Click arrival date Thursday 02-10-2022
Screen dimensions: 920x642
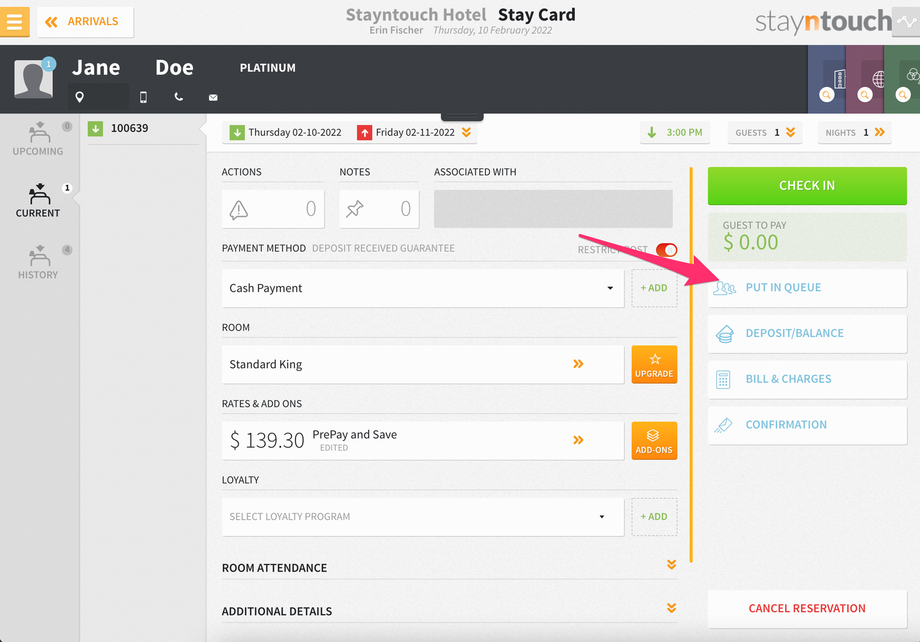point(286,133)
